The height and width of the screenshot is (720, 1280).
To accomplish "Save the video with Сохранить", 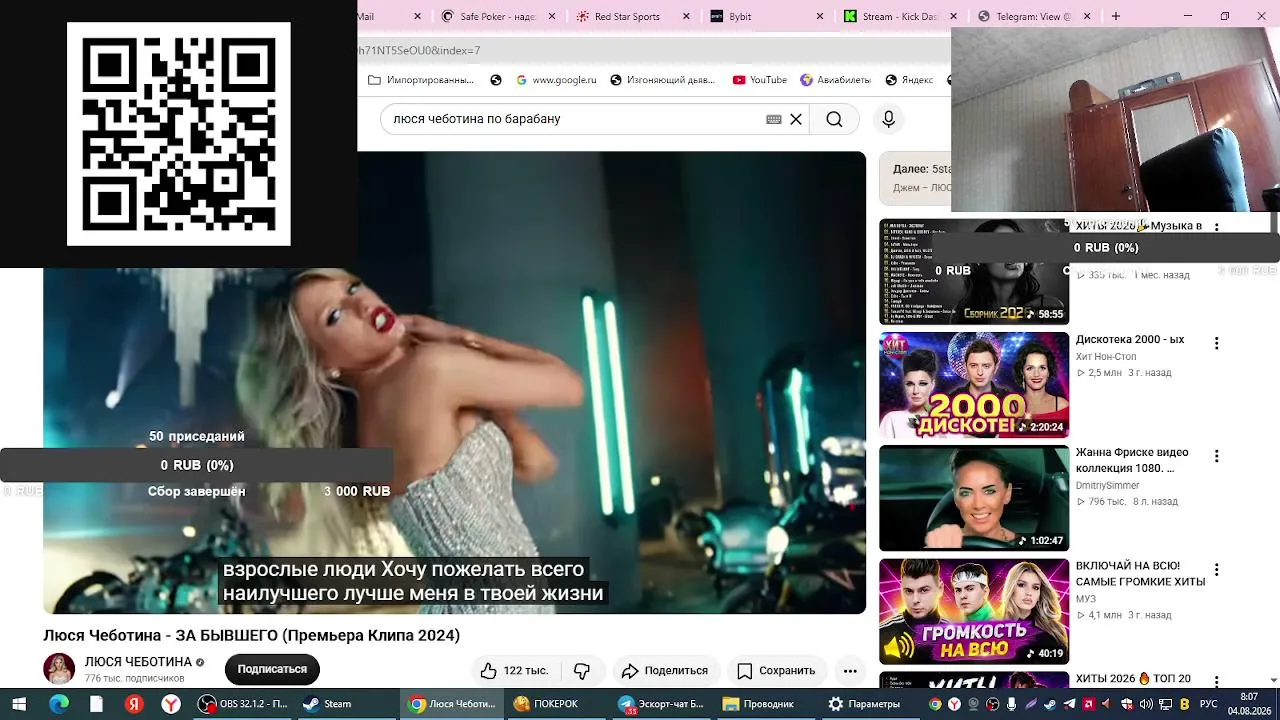I will 776,670.
